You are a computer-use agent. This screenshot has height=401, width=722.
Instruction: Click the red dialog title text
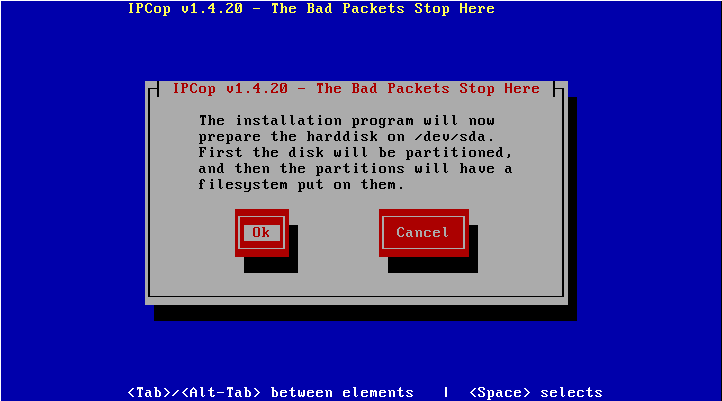coord(356,88)
